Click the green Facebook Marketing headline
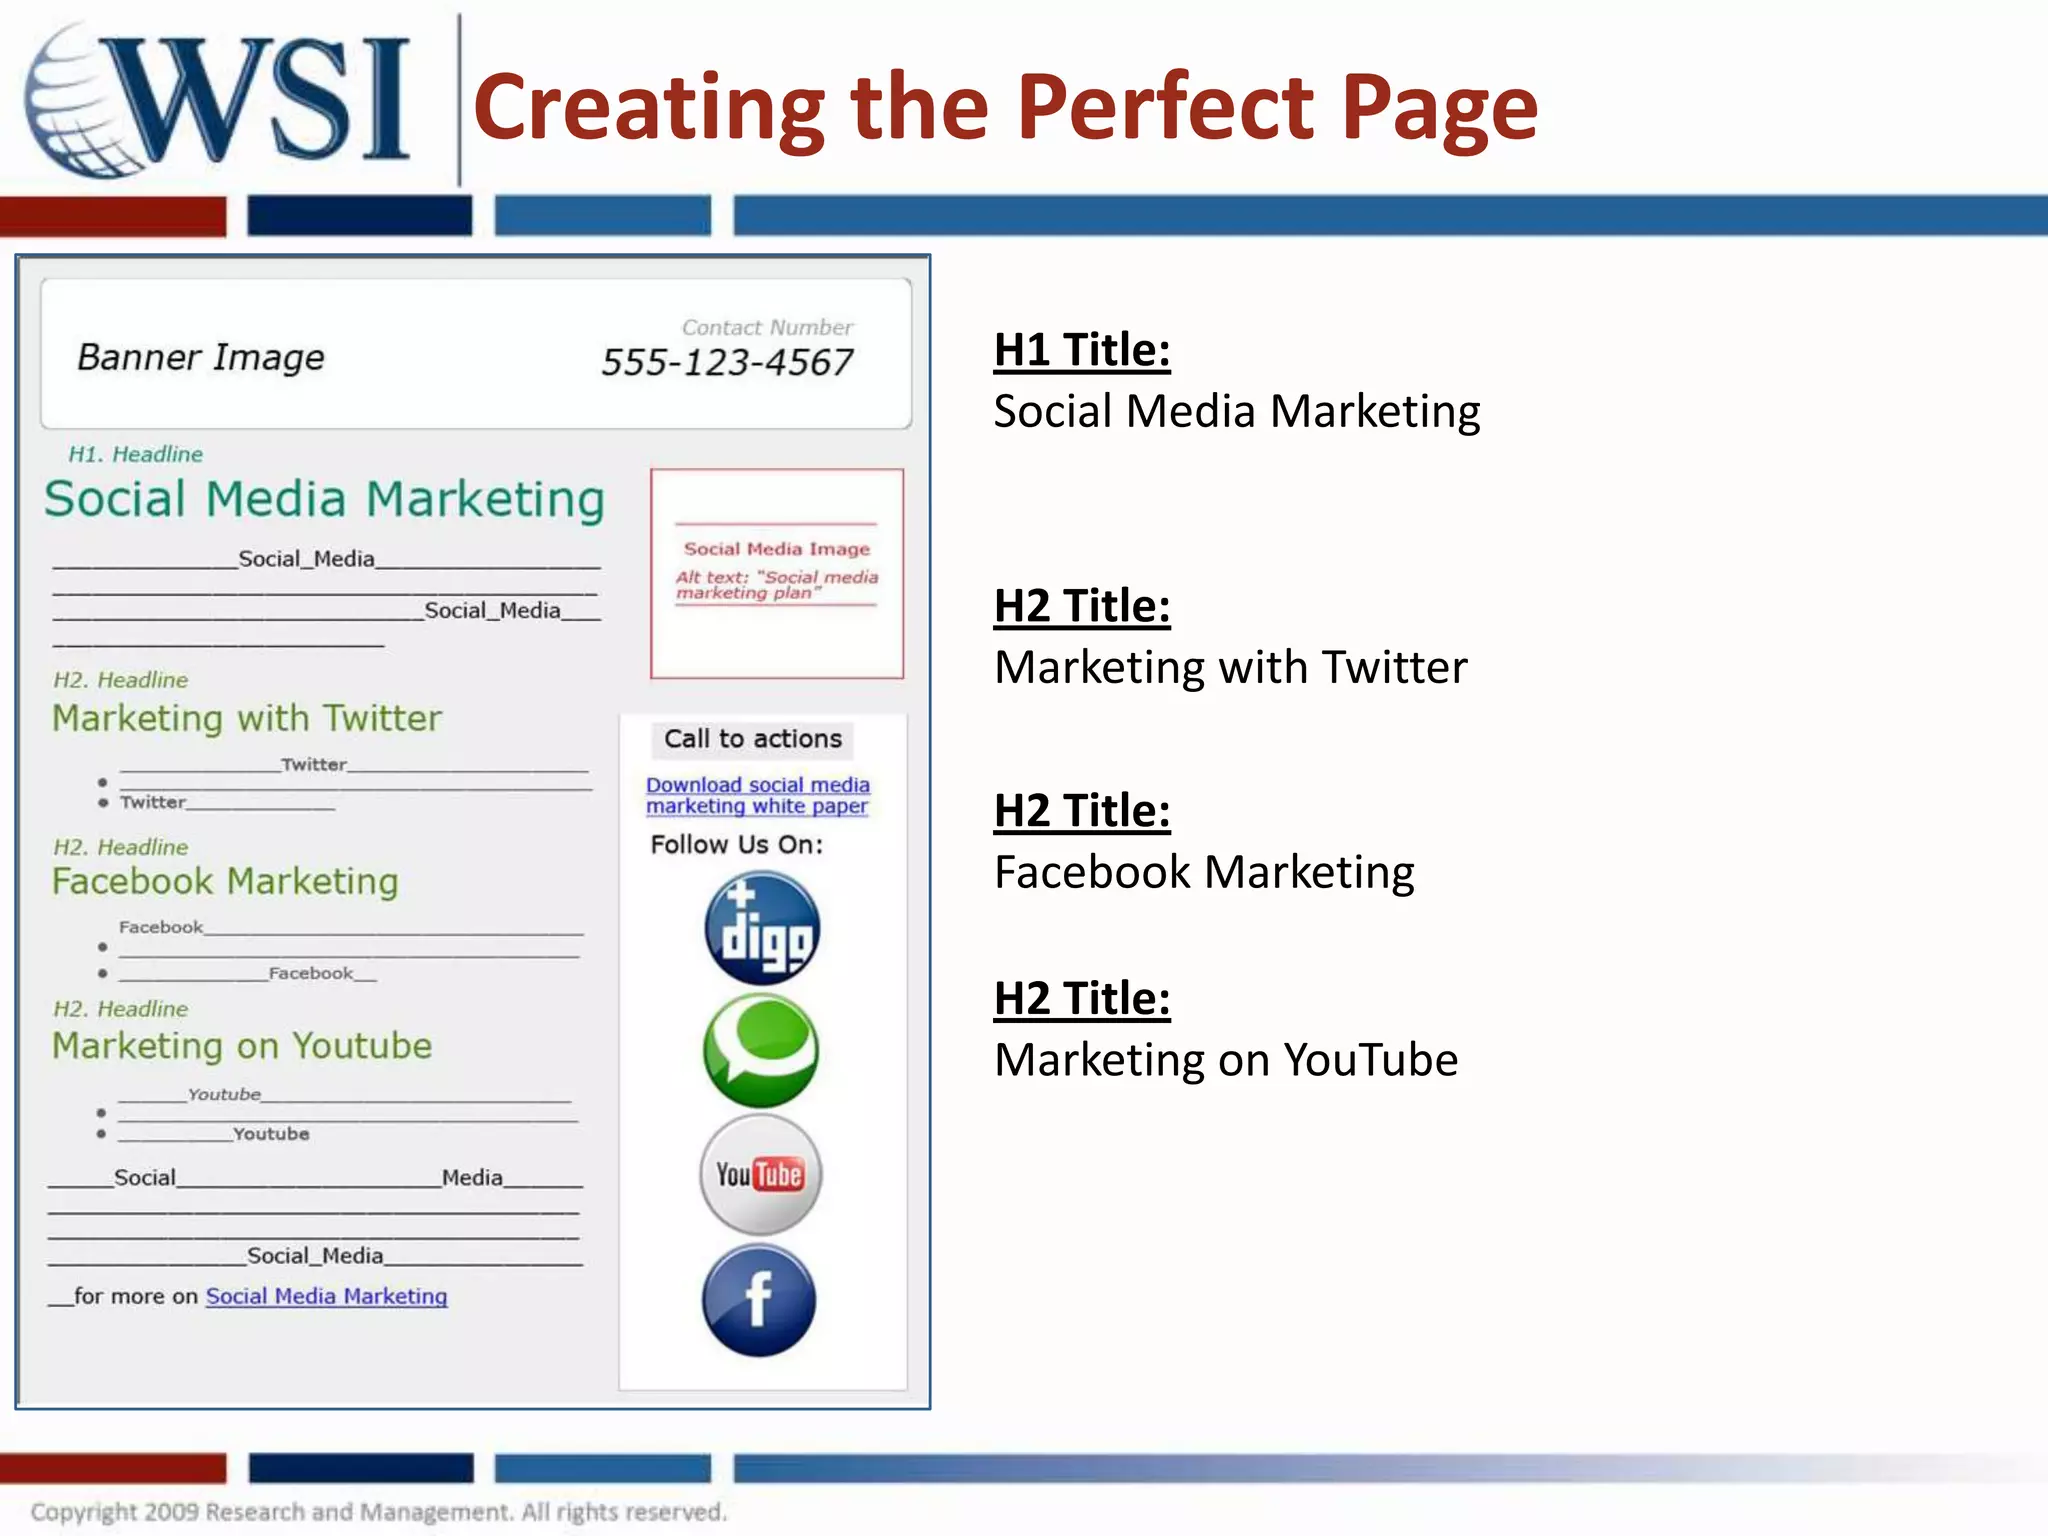 click(x=225, y=881)
